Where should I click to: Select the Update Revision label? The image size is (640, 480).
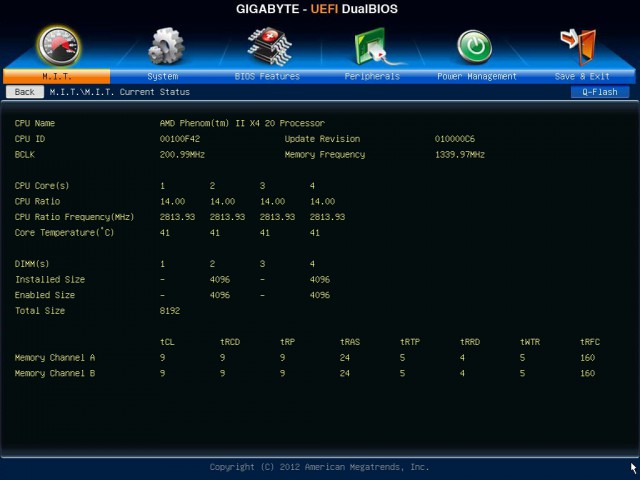pos(322,139)
